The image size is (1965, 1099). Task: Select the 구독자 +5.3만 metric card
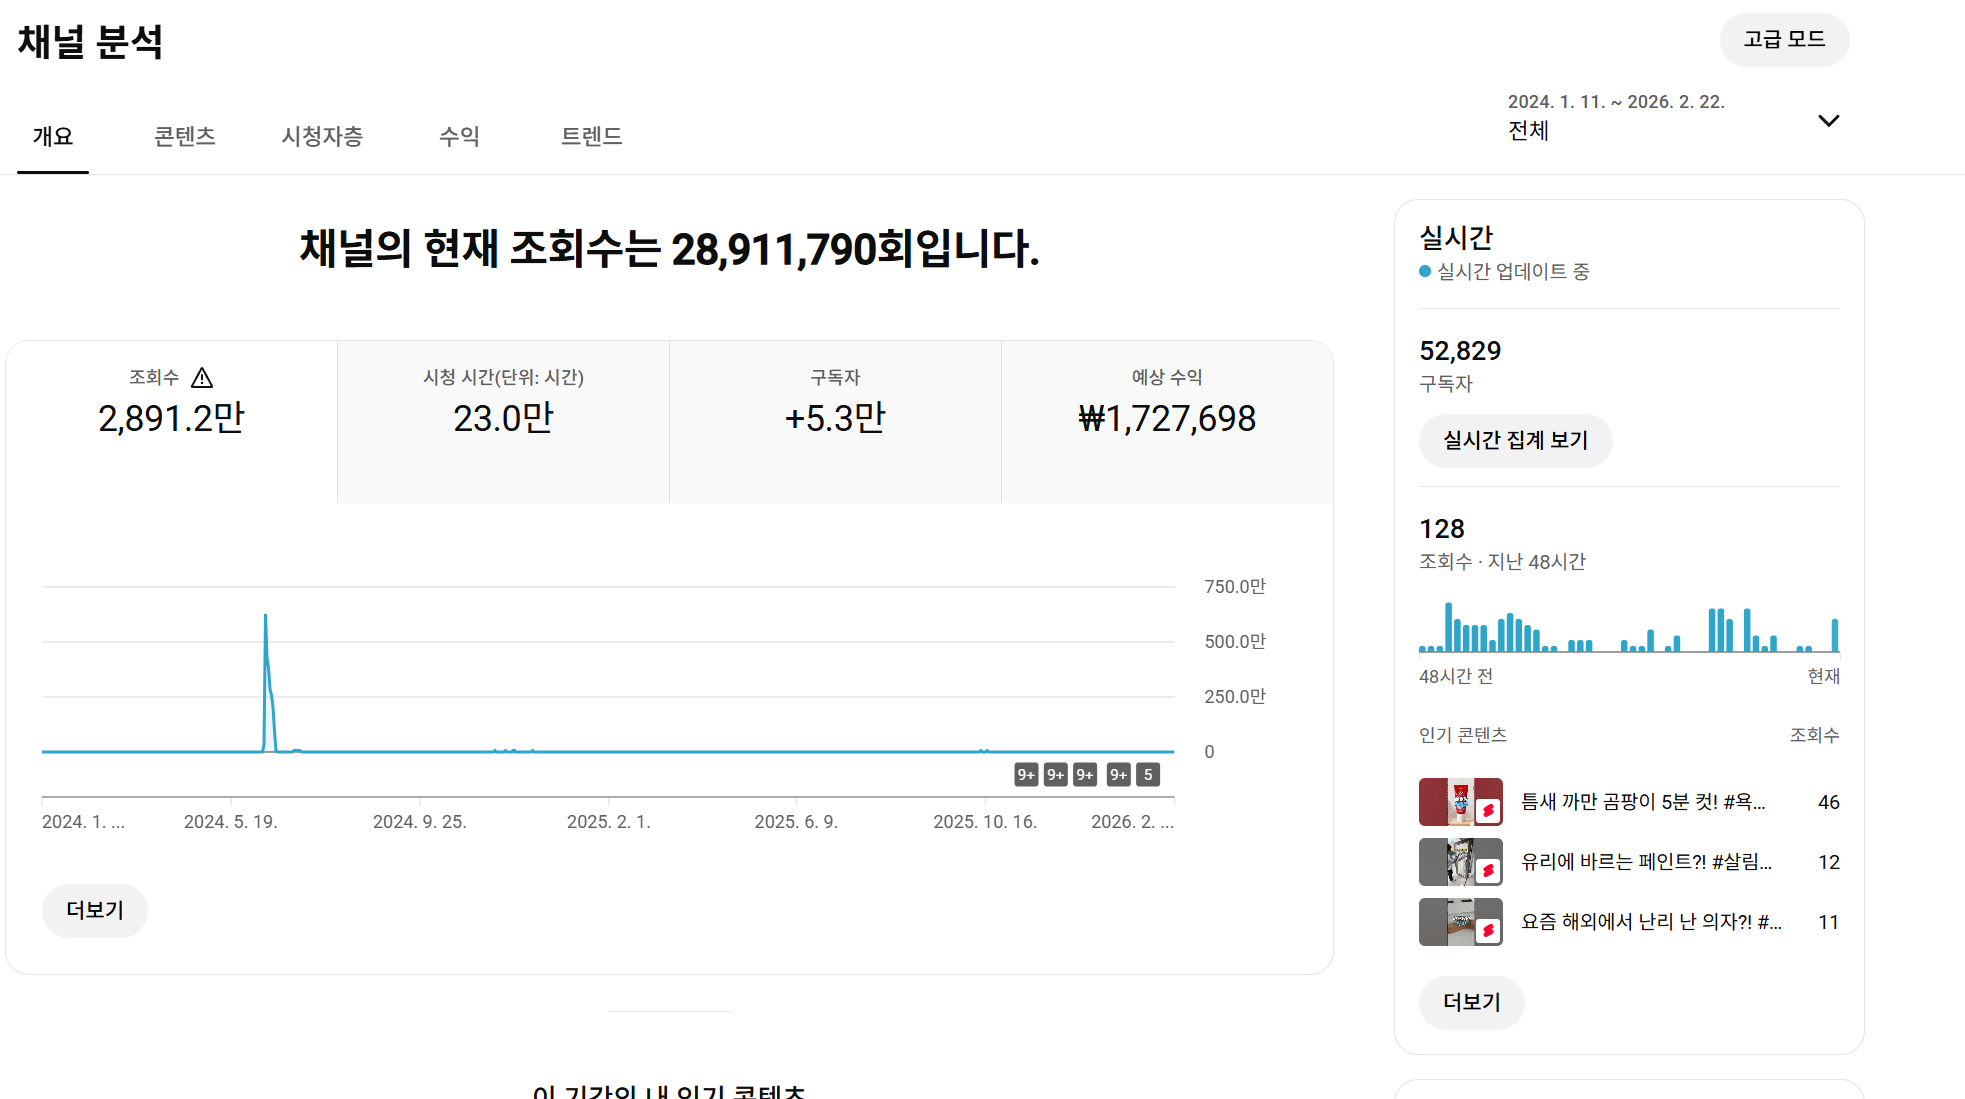point(835,420)
